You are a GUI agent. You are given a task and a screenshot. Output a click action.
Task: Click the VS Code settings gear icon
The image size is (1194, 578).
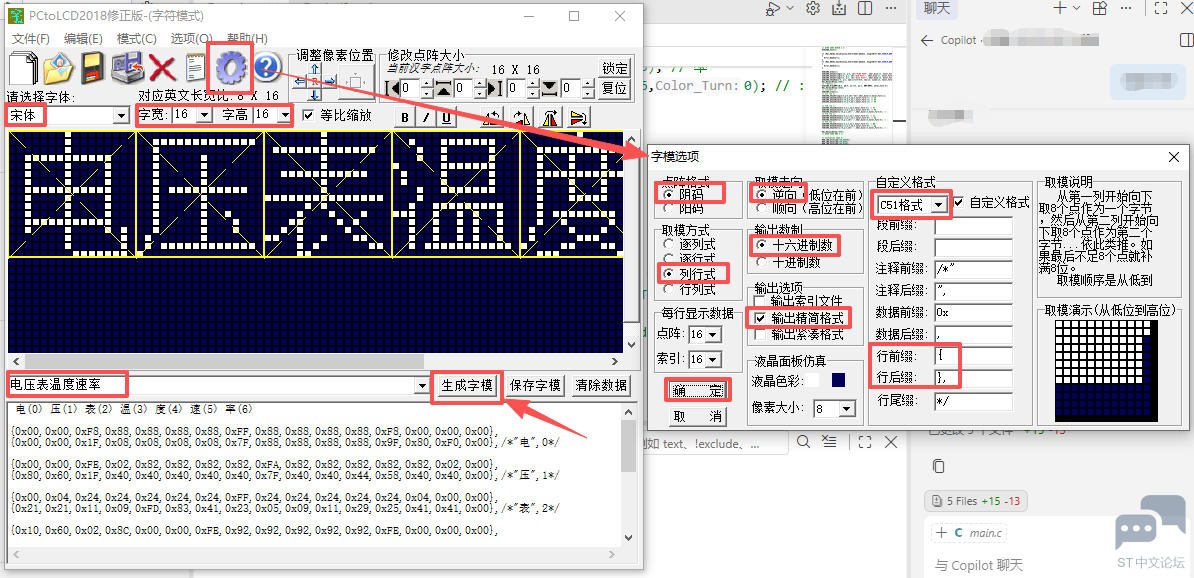click(x=813, y=8)
